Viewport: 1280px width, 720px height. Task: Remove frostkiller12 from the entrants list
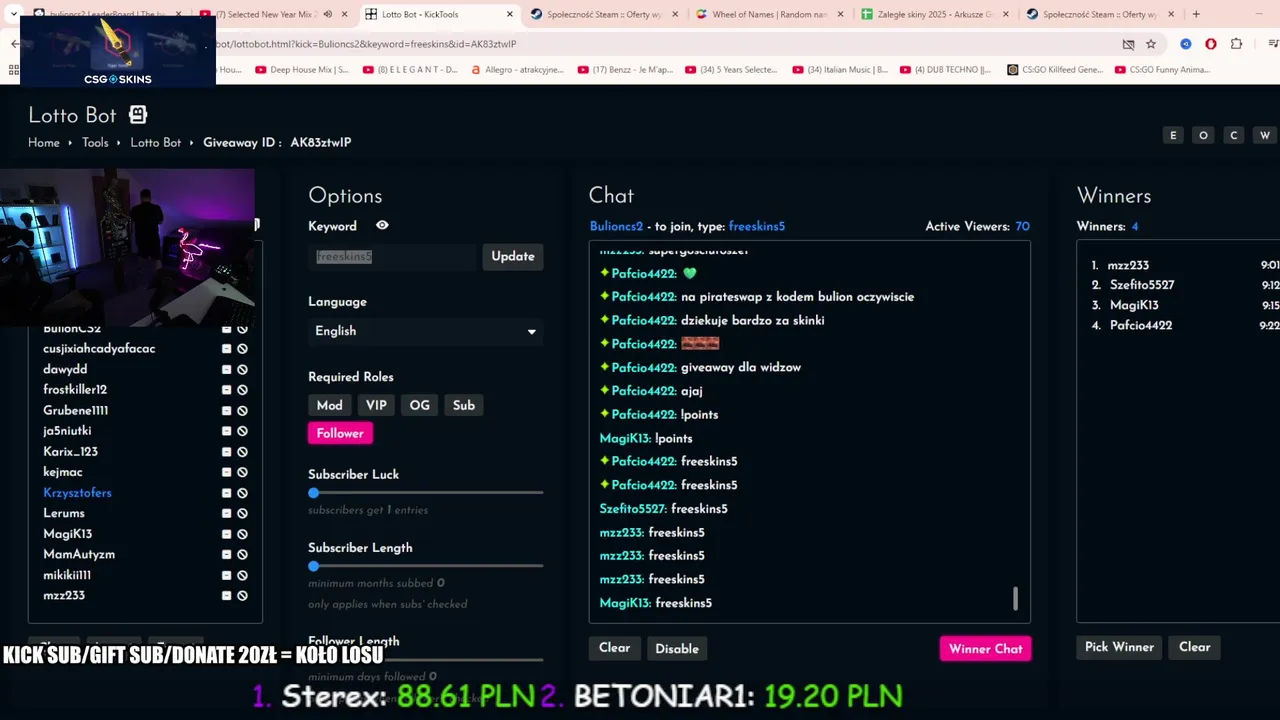coord(227,390)
